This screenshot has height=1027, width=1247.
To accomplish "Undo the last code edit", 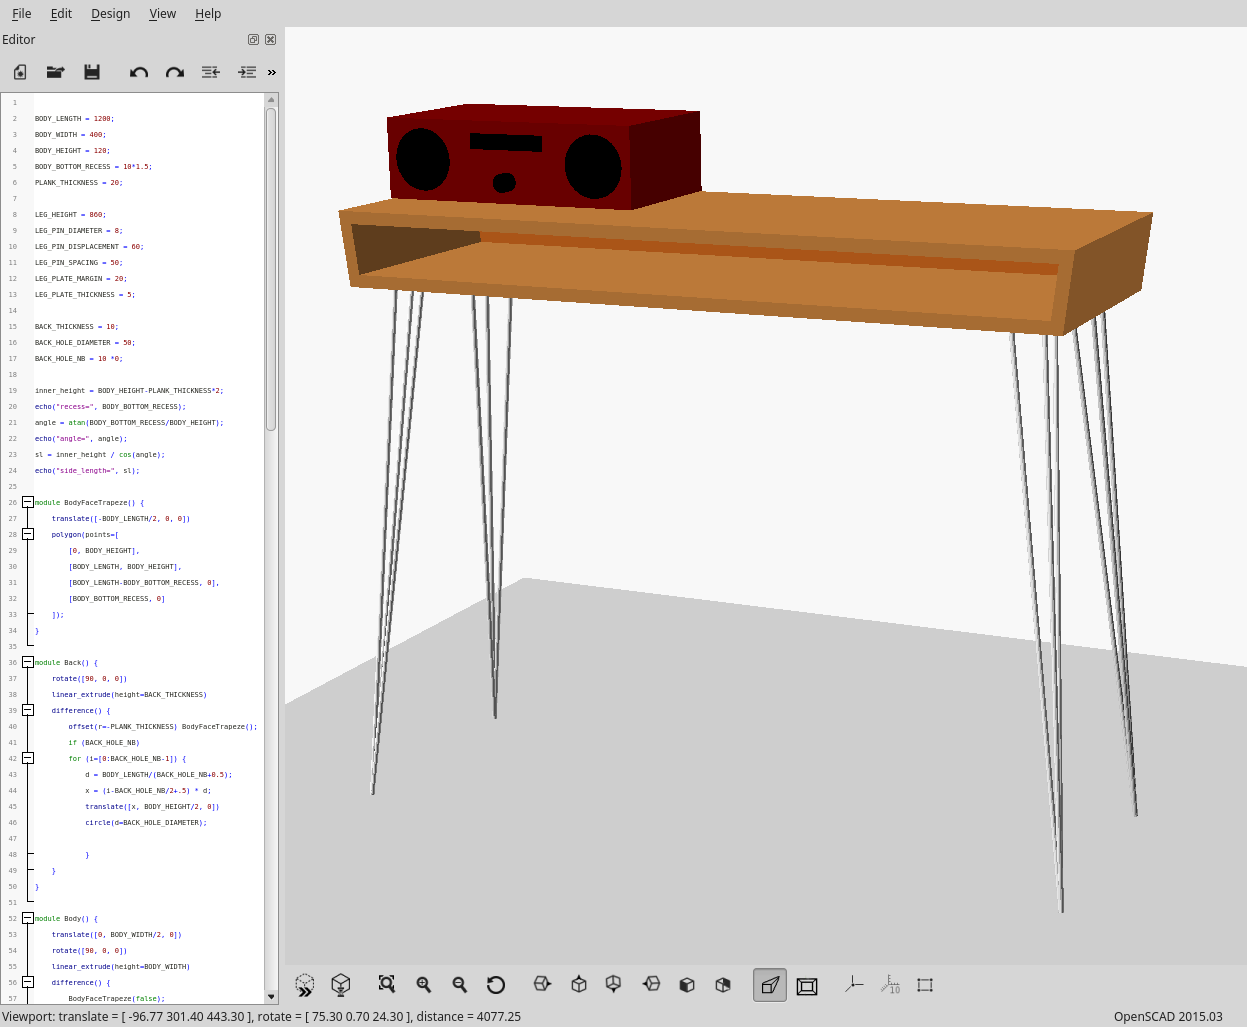I will (x=139, y=72).
